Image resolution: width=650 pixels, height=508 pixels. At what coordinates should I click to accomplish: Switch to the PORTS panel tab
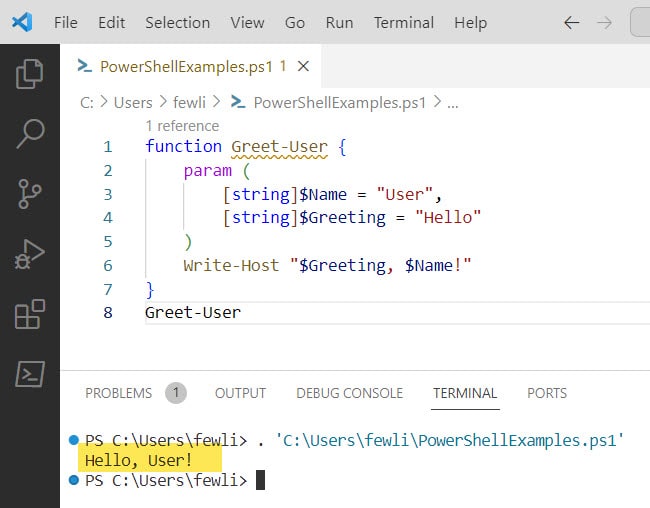tap(547, 393)
